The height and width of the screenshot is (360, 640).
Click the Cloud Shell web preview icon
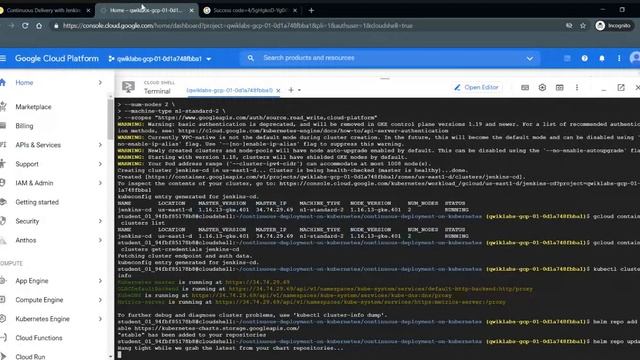coord(560,87)
